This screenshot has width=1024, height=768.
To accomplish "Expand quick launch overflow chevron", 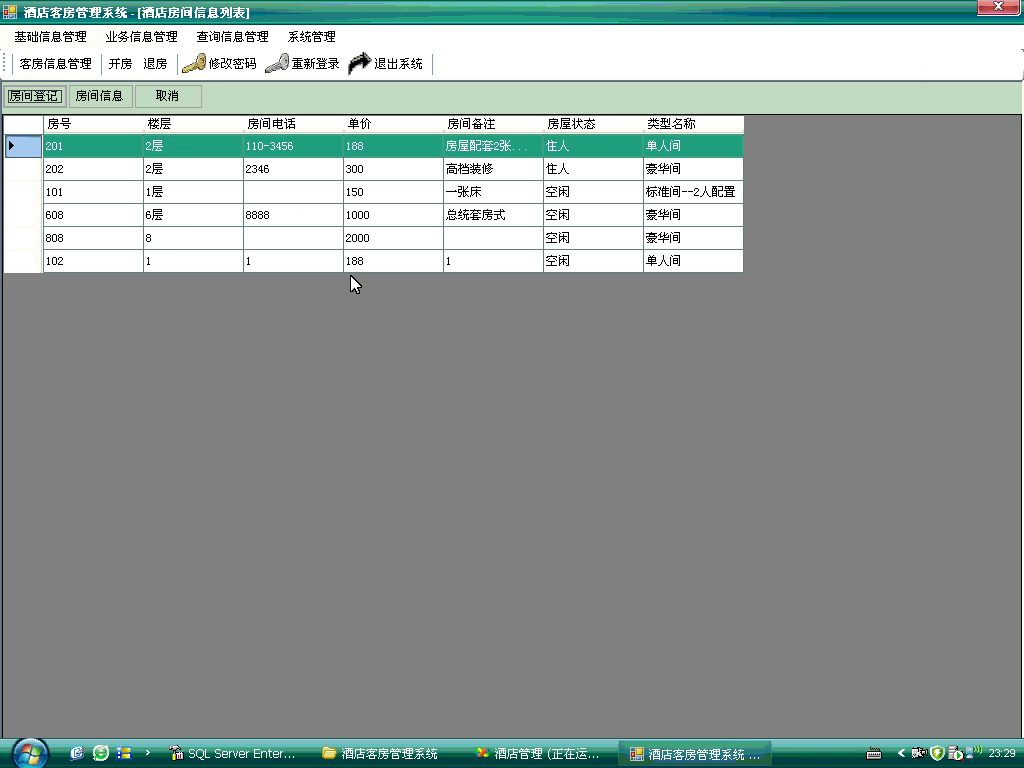I will pos(148,752).
